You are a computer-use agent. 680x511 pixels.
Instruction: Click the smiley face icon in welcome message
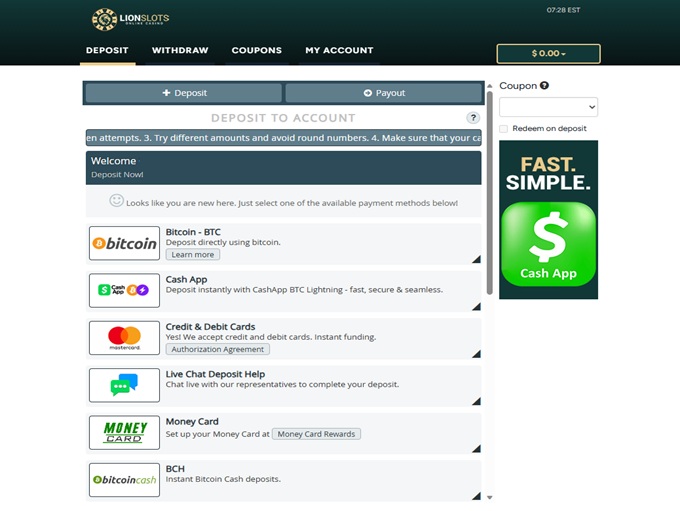click(x=116, y=200)
